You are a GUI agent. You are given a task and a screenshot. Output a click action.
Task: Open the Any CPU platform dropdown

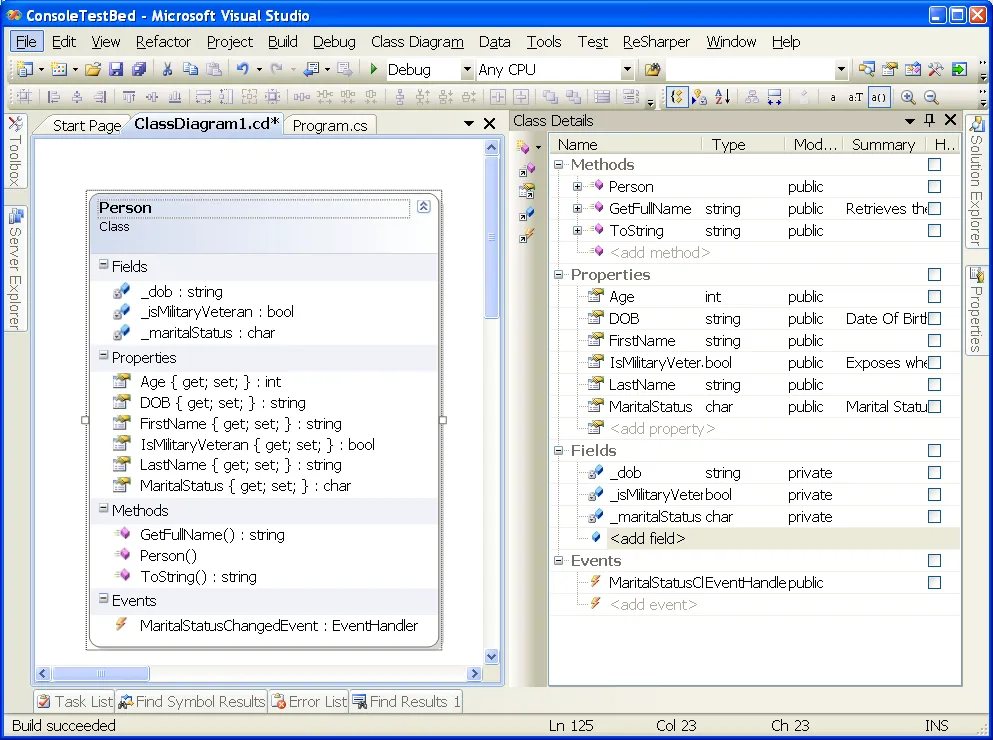tap(627, 70)
